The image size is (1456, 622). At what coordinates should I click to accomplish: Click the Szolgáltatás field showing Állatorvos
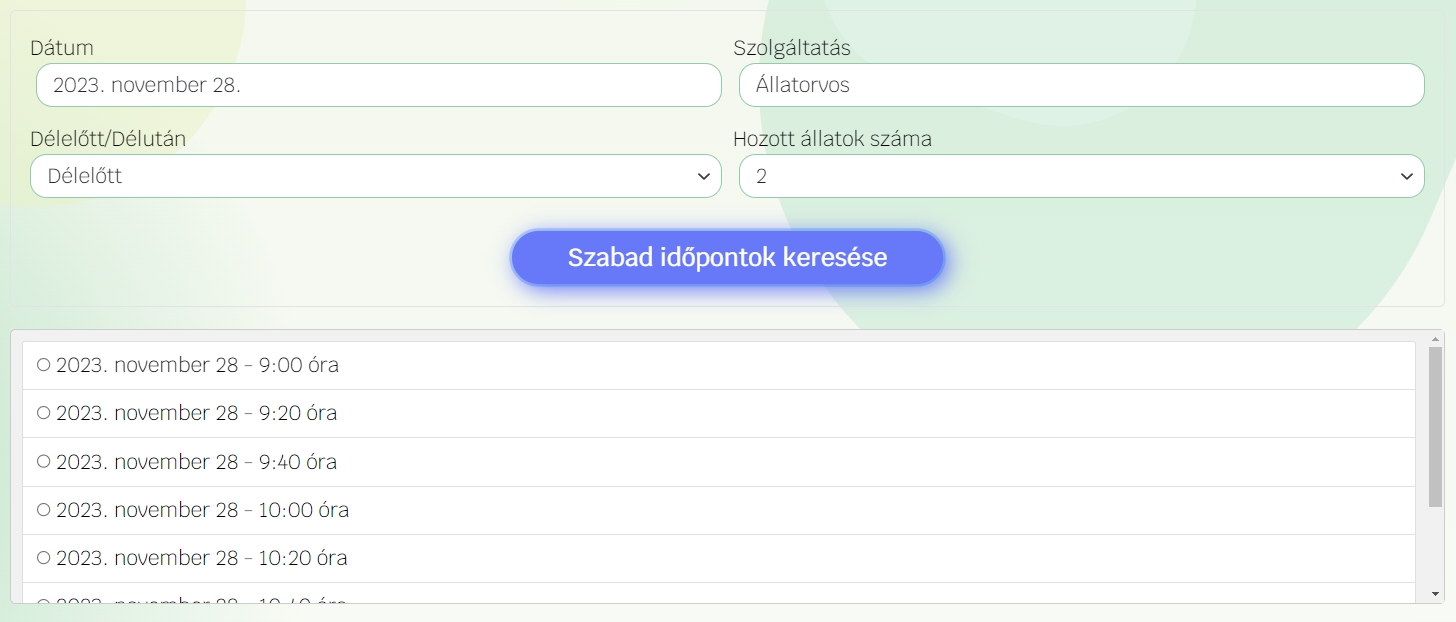pos(1081,85)
